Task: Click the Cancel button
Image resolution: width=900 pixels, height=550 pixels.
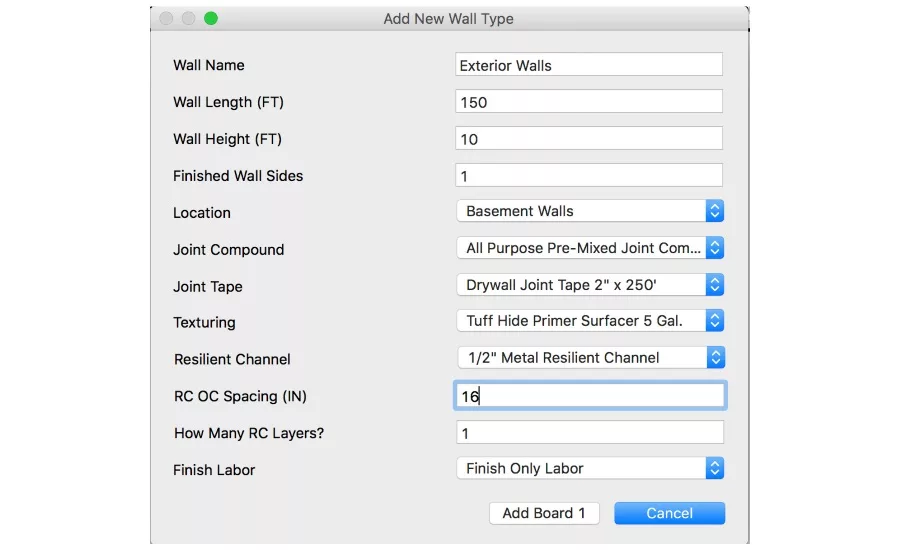Action: tap(669, 513)
